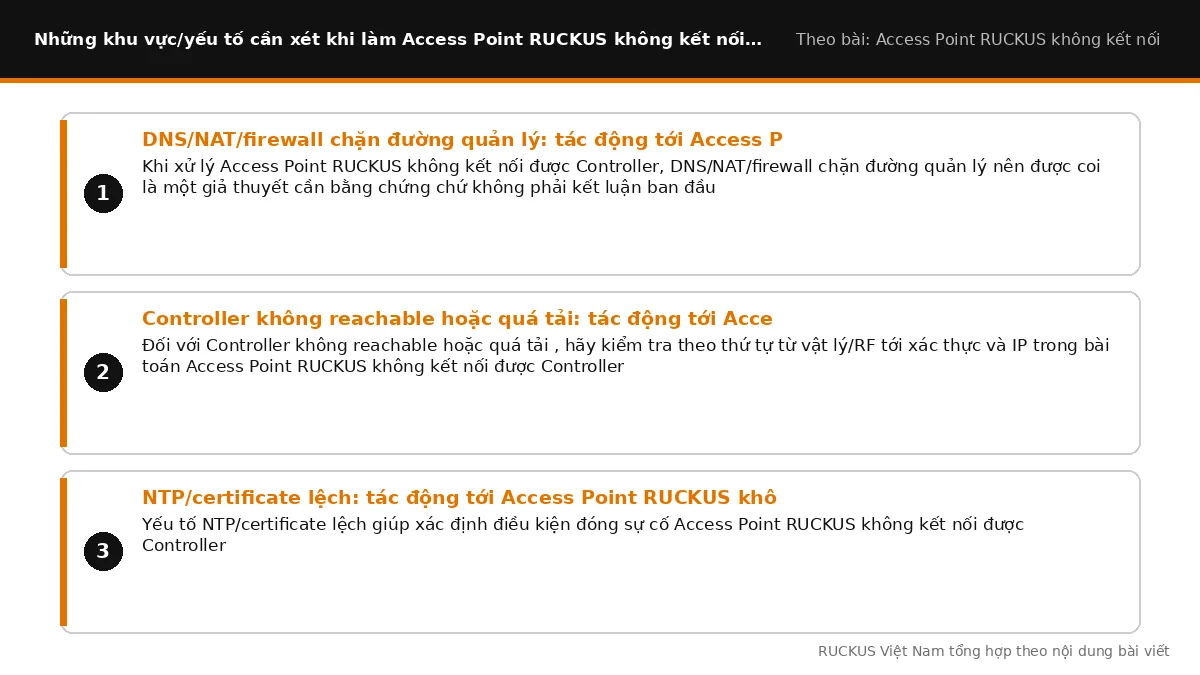This screenshot has height=675, width=1200.
Task: Click the paragraph starting 'Khi xử lý Access Point'
Action: [621, 177]
